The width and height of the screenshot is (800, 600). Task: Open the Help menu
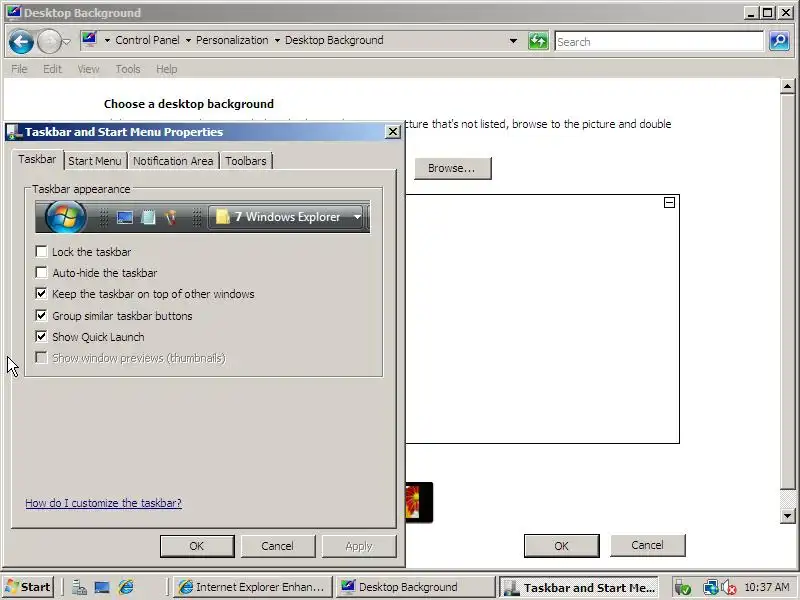pyautogui.click(x=166, y=69)
